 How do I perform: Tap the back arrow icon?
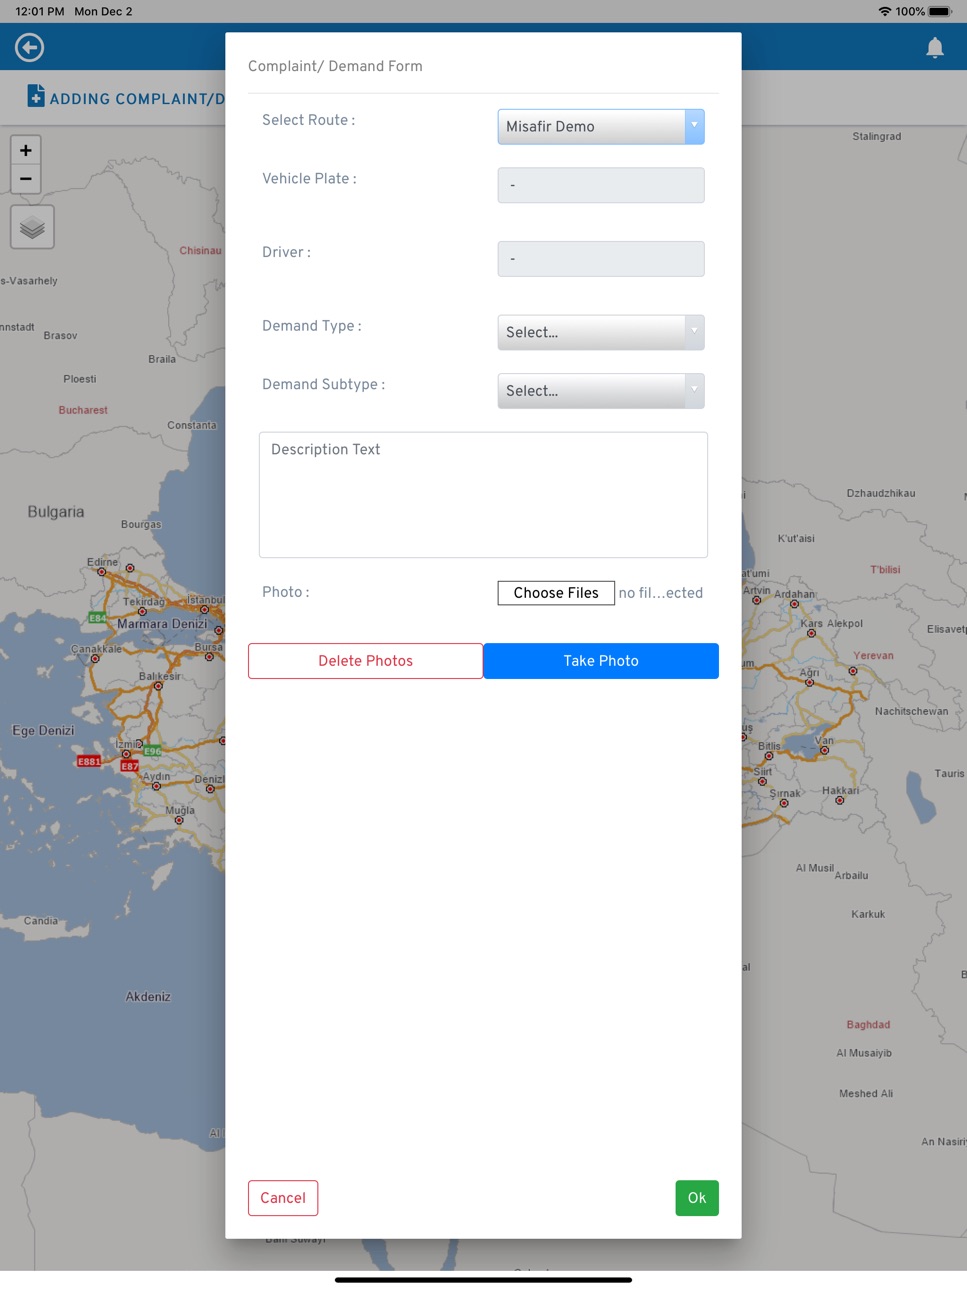[x=29, y=47]
